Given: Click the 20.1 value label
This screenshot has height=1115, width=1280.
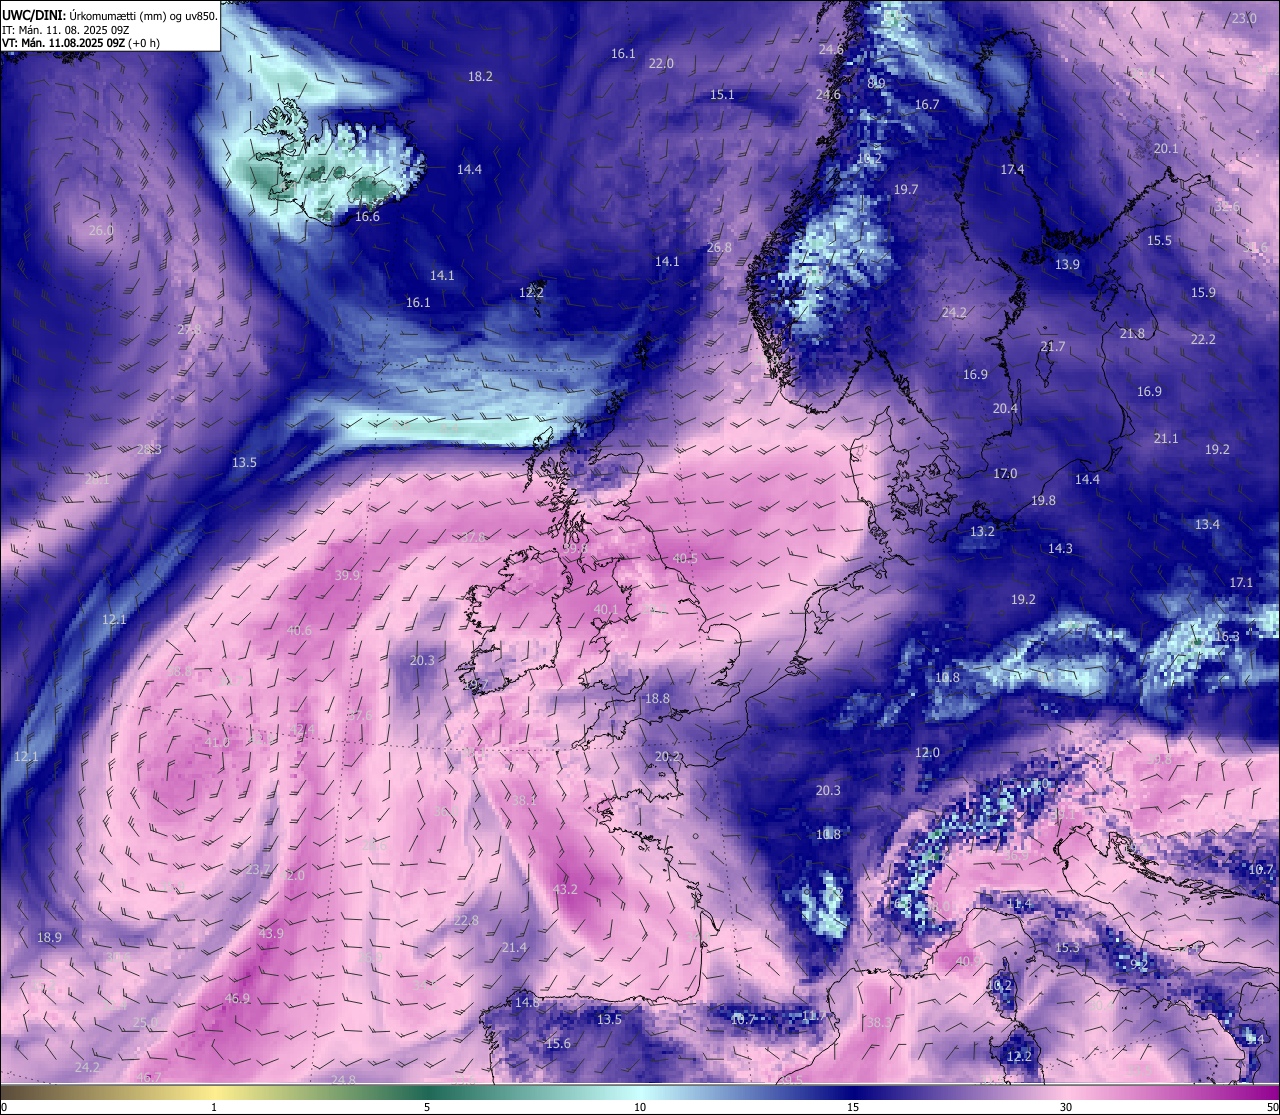Looking at the screenshot, I should pos(1165,148).
